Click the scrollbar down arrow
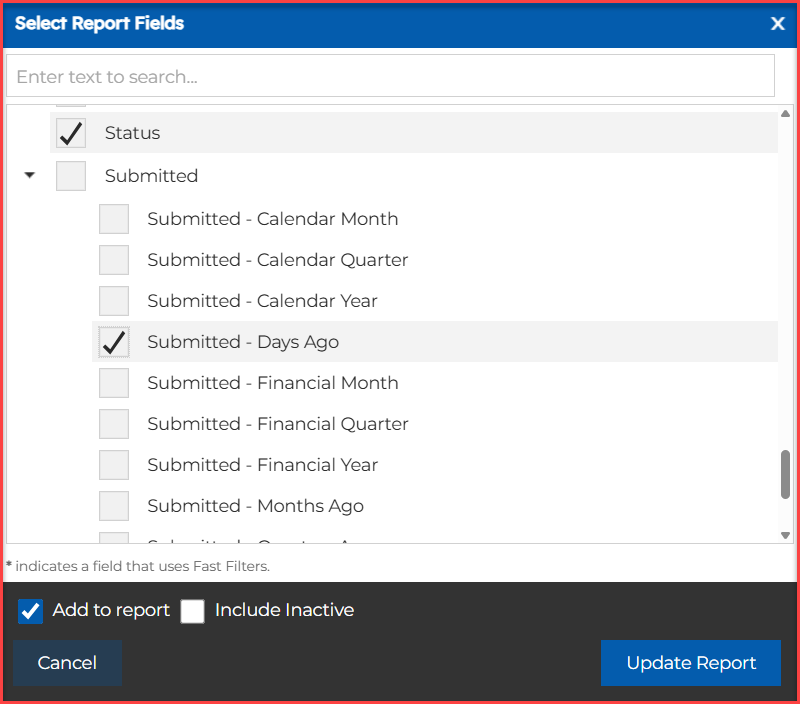Image resolution: width=800 pixels, height=704 pixels. tap(785, 536)
